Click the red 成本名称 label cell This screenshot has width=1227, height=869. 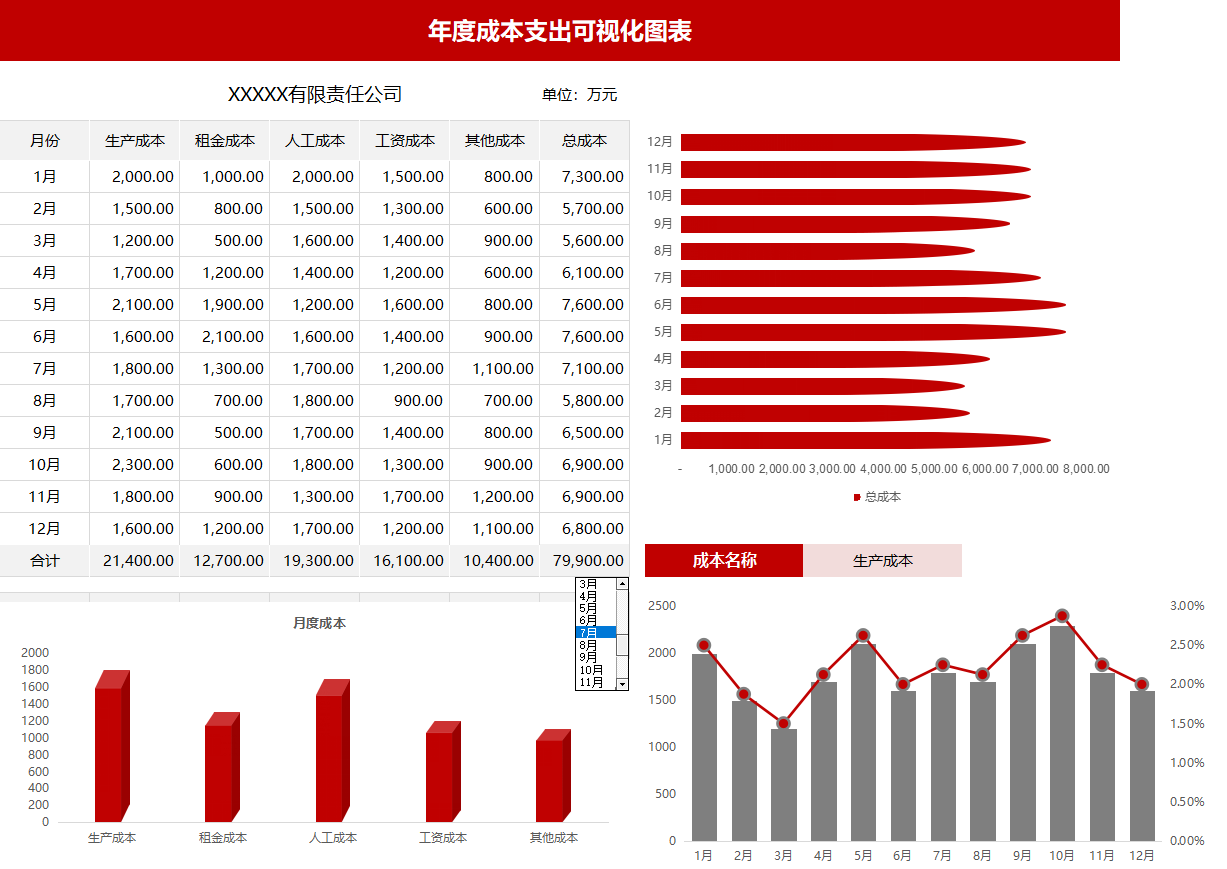(724, 560)
